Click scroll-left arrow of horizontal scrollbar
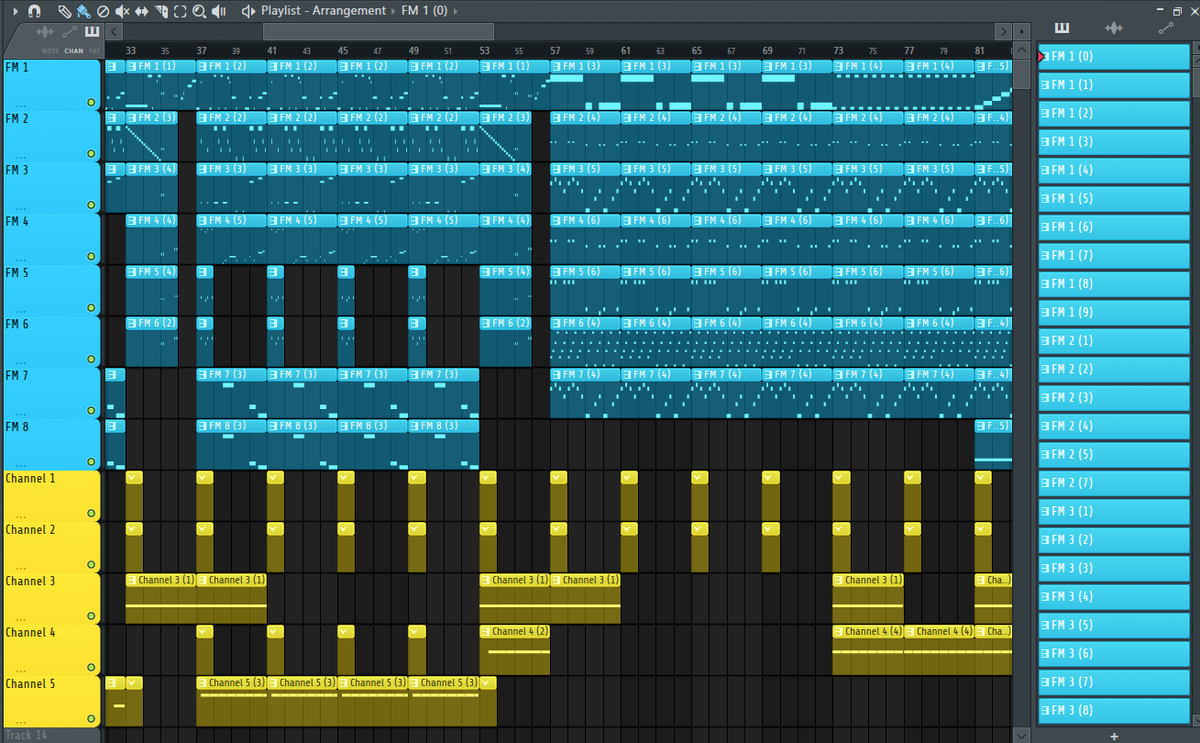 pos(115,32)
